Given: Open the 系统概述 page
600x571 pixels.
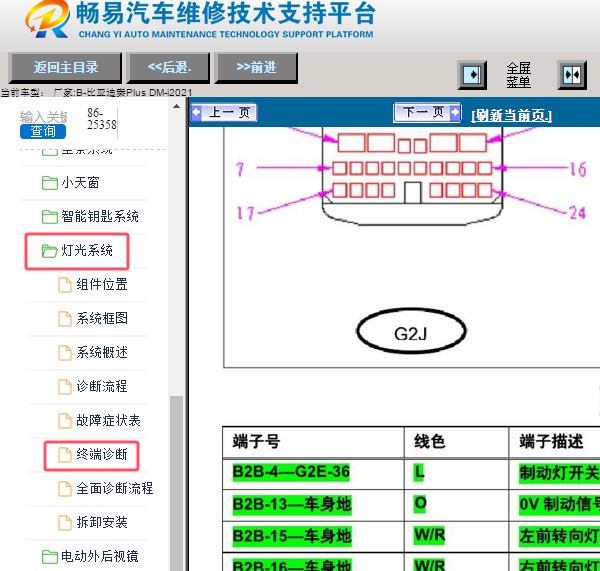Looking at the screenshot, I should click(102, 352).
